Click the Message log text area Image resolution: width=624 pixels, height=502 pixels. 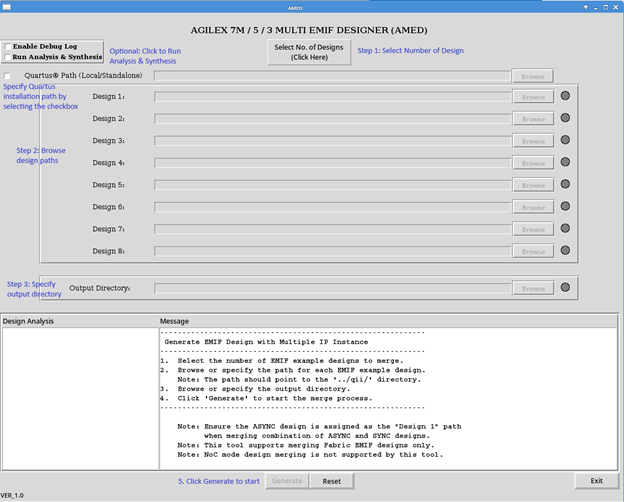388,398
